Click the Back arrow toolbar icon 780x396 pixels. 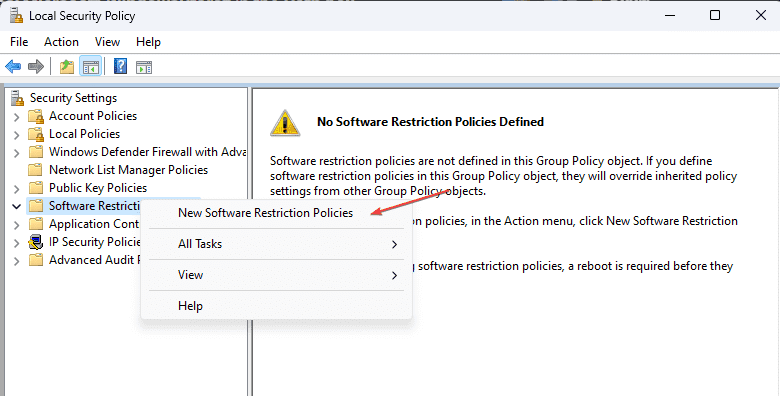pyautogui.click(x=13, y=66)
